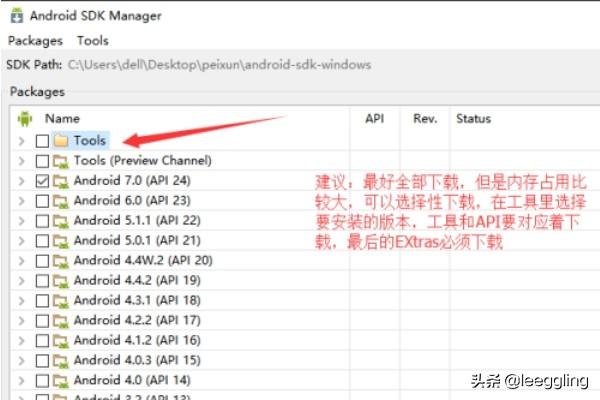Click the Android SDK Manager title icon
This screenshot has width=600, height=400.
tap(16, 16)
